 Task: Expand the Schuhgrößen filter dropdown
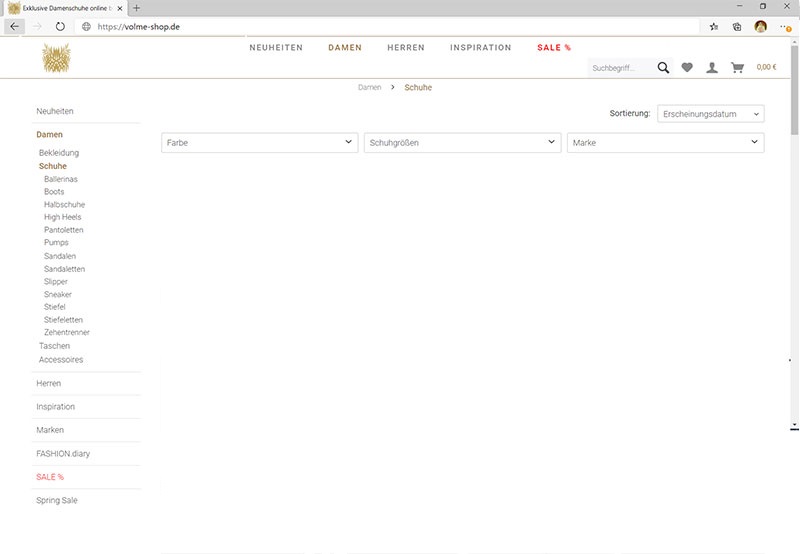(x=462, y=143)
